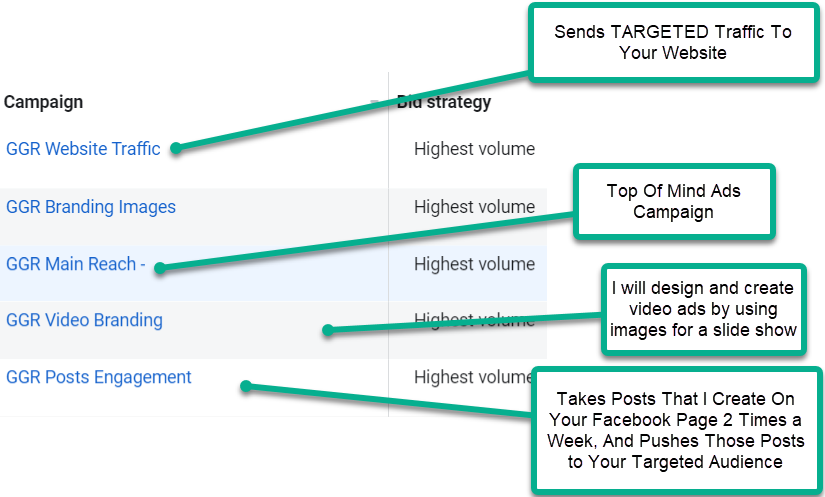825x497 pixels.
Task: Click the green dot after GGR Main Reach
Action: 160,267
